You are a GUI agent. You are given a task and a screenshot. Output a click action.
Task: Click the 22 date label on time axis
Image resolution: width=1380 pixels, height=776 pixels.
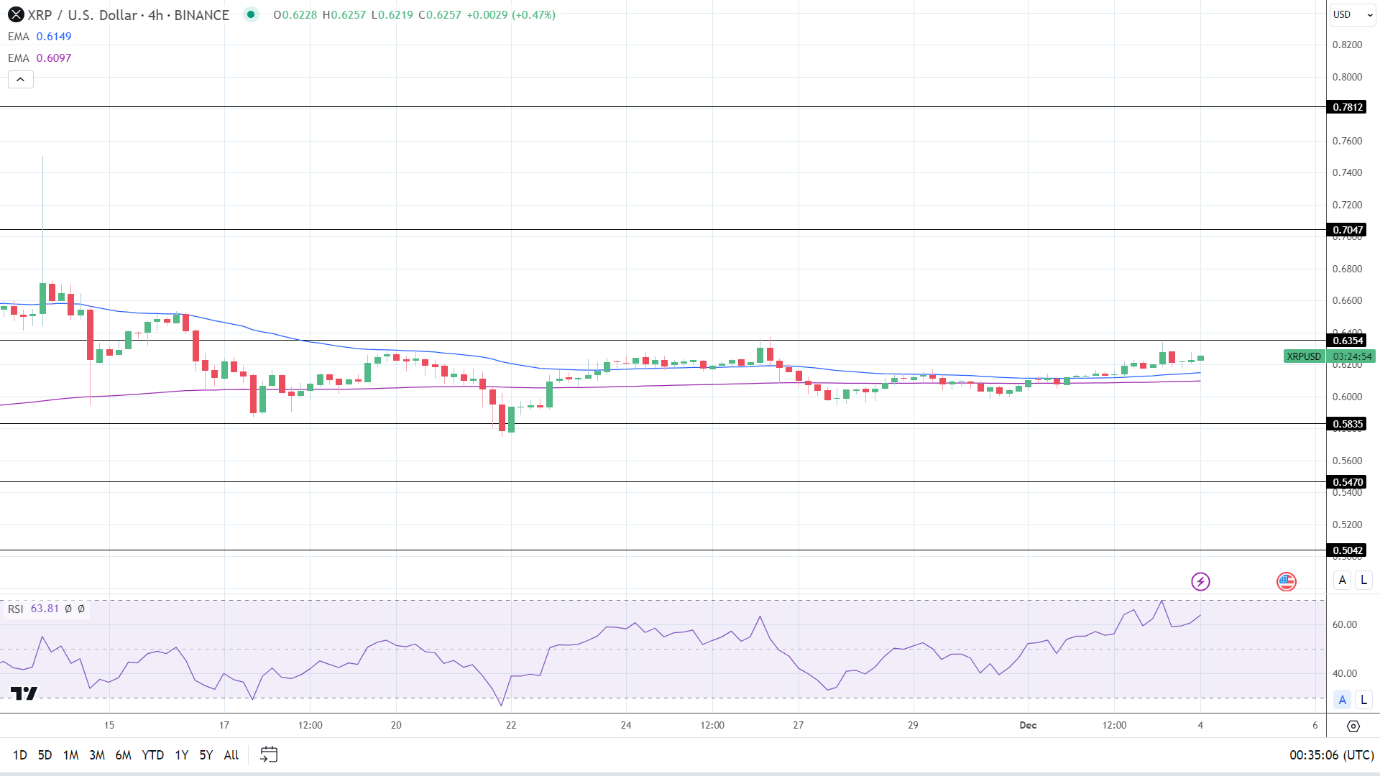(511, 725)
